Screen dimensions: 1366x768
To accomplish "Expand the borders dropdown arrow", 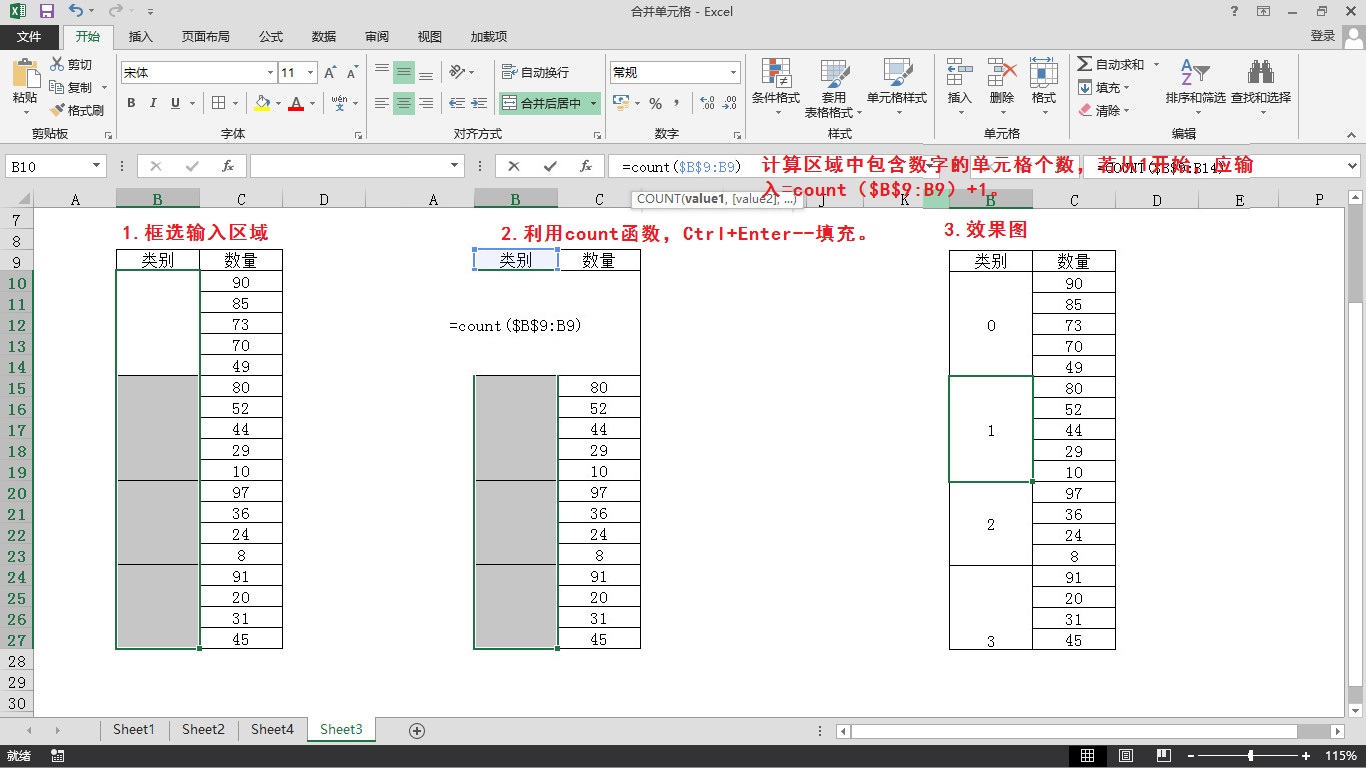I will 235,103.
